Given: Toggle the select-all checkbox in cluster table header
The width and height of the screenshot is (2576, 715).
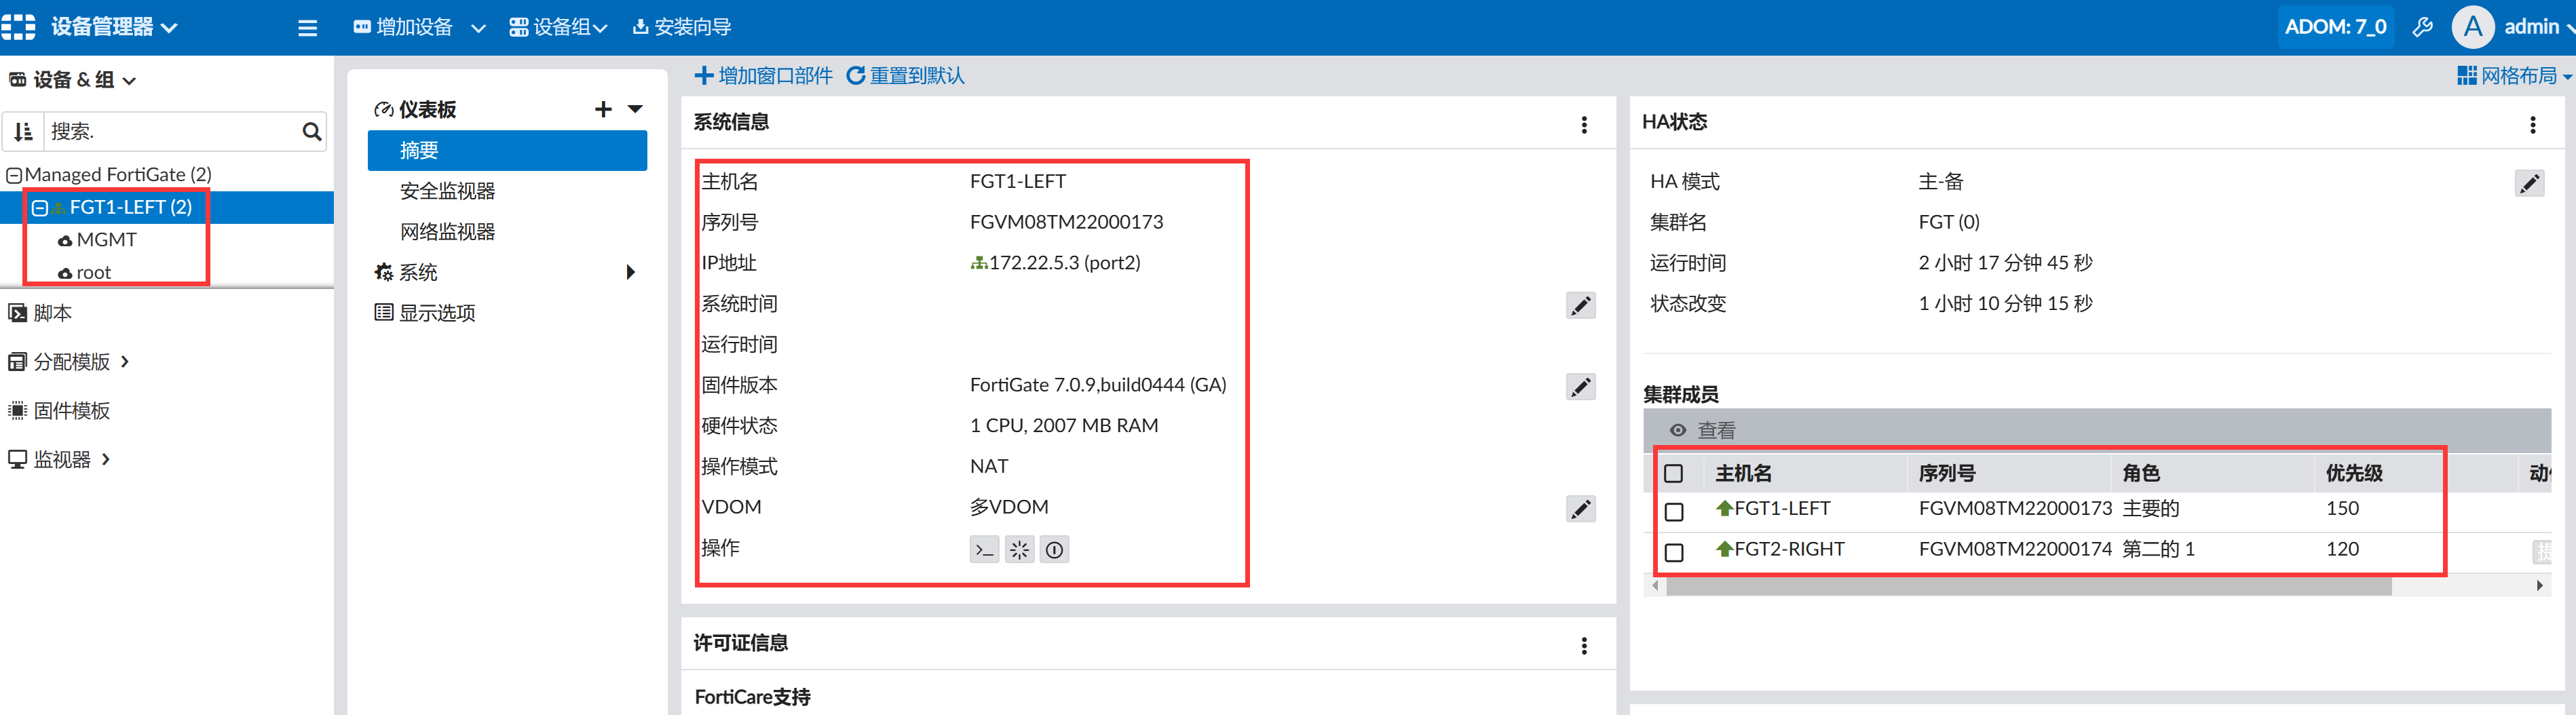Looking at the screenshot, I should [x=1673, y=474].
